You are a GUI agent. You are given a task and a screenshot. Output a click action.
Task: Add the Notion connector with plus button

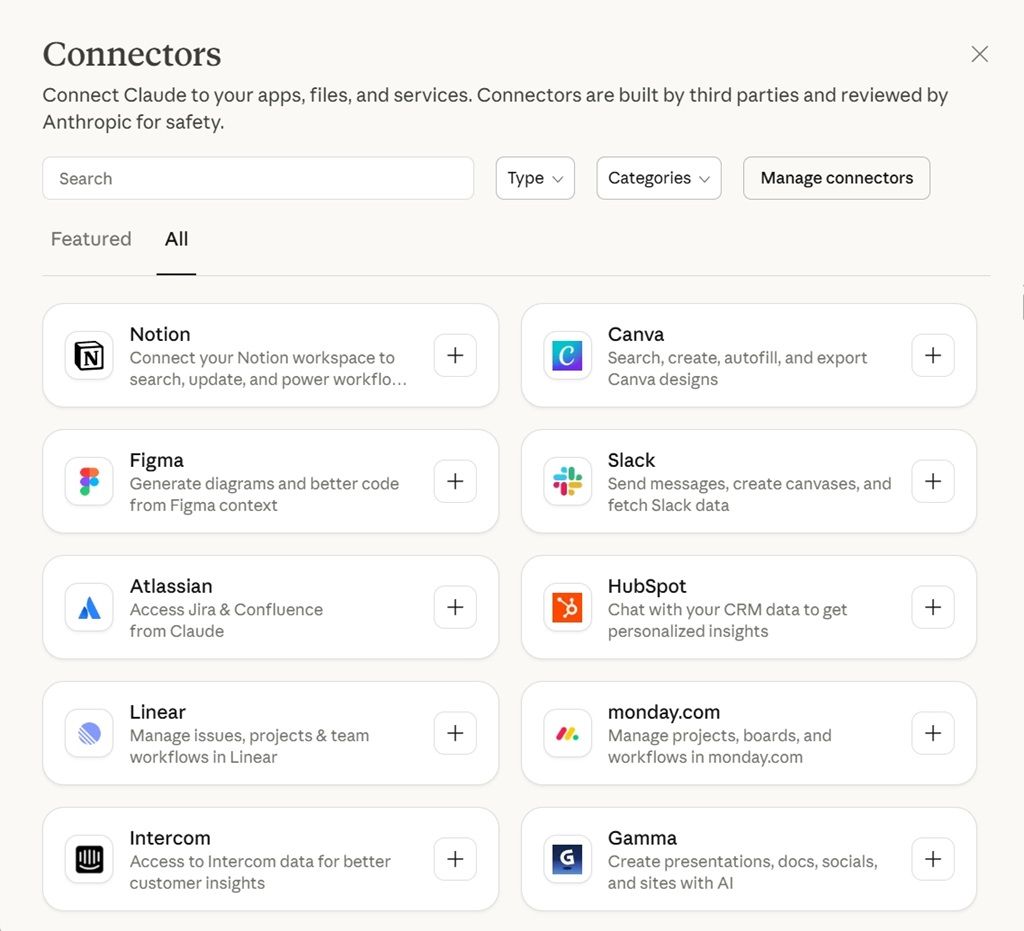[455, 356]
